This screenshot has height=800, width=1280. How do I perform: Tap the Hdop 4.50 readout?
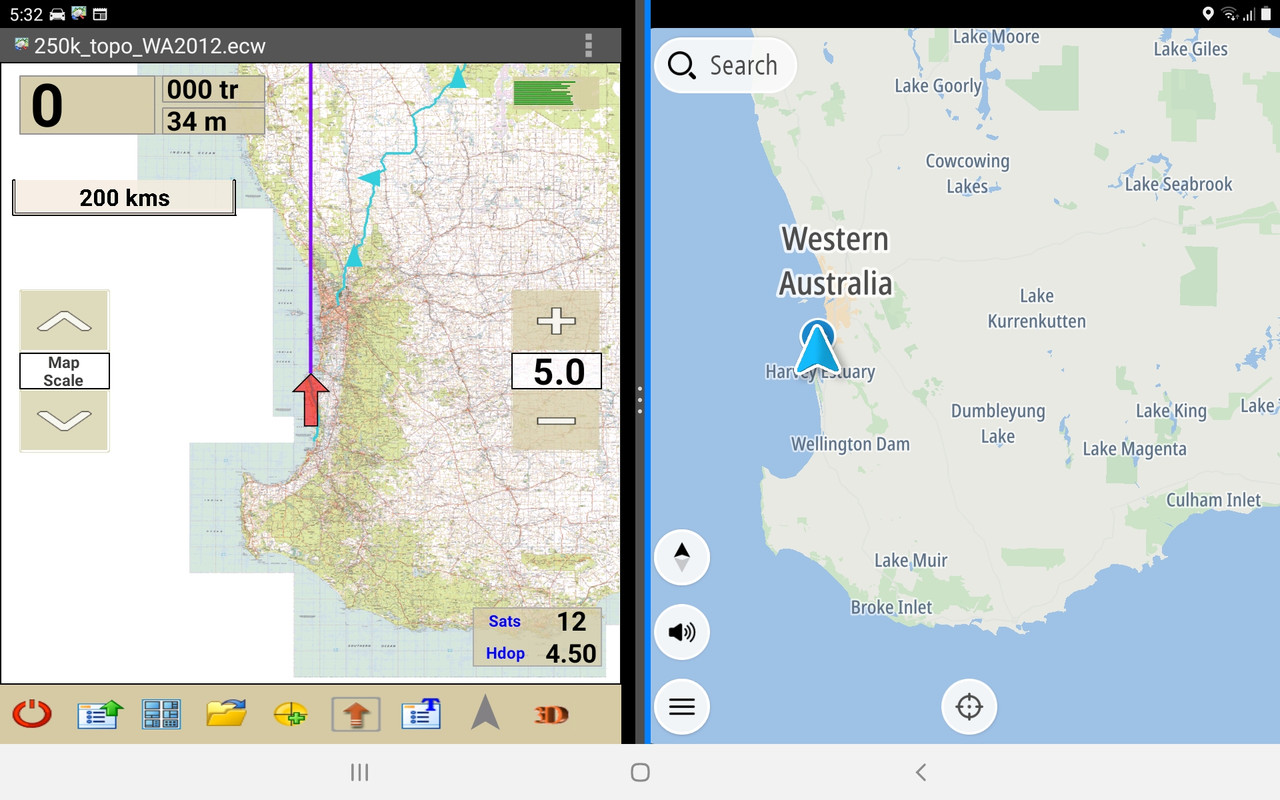(x=538, y=652)
